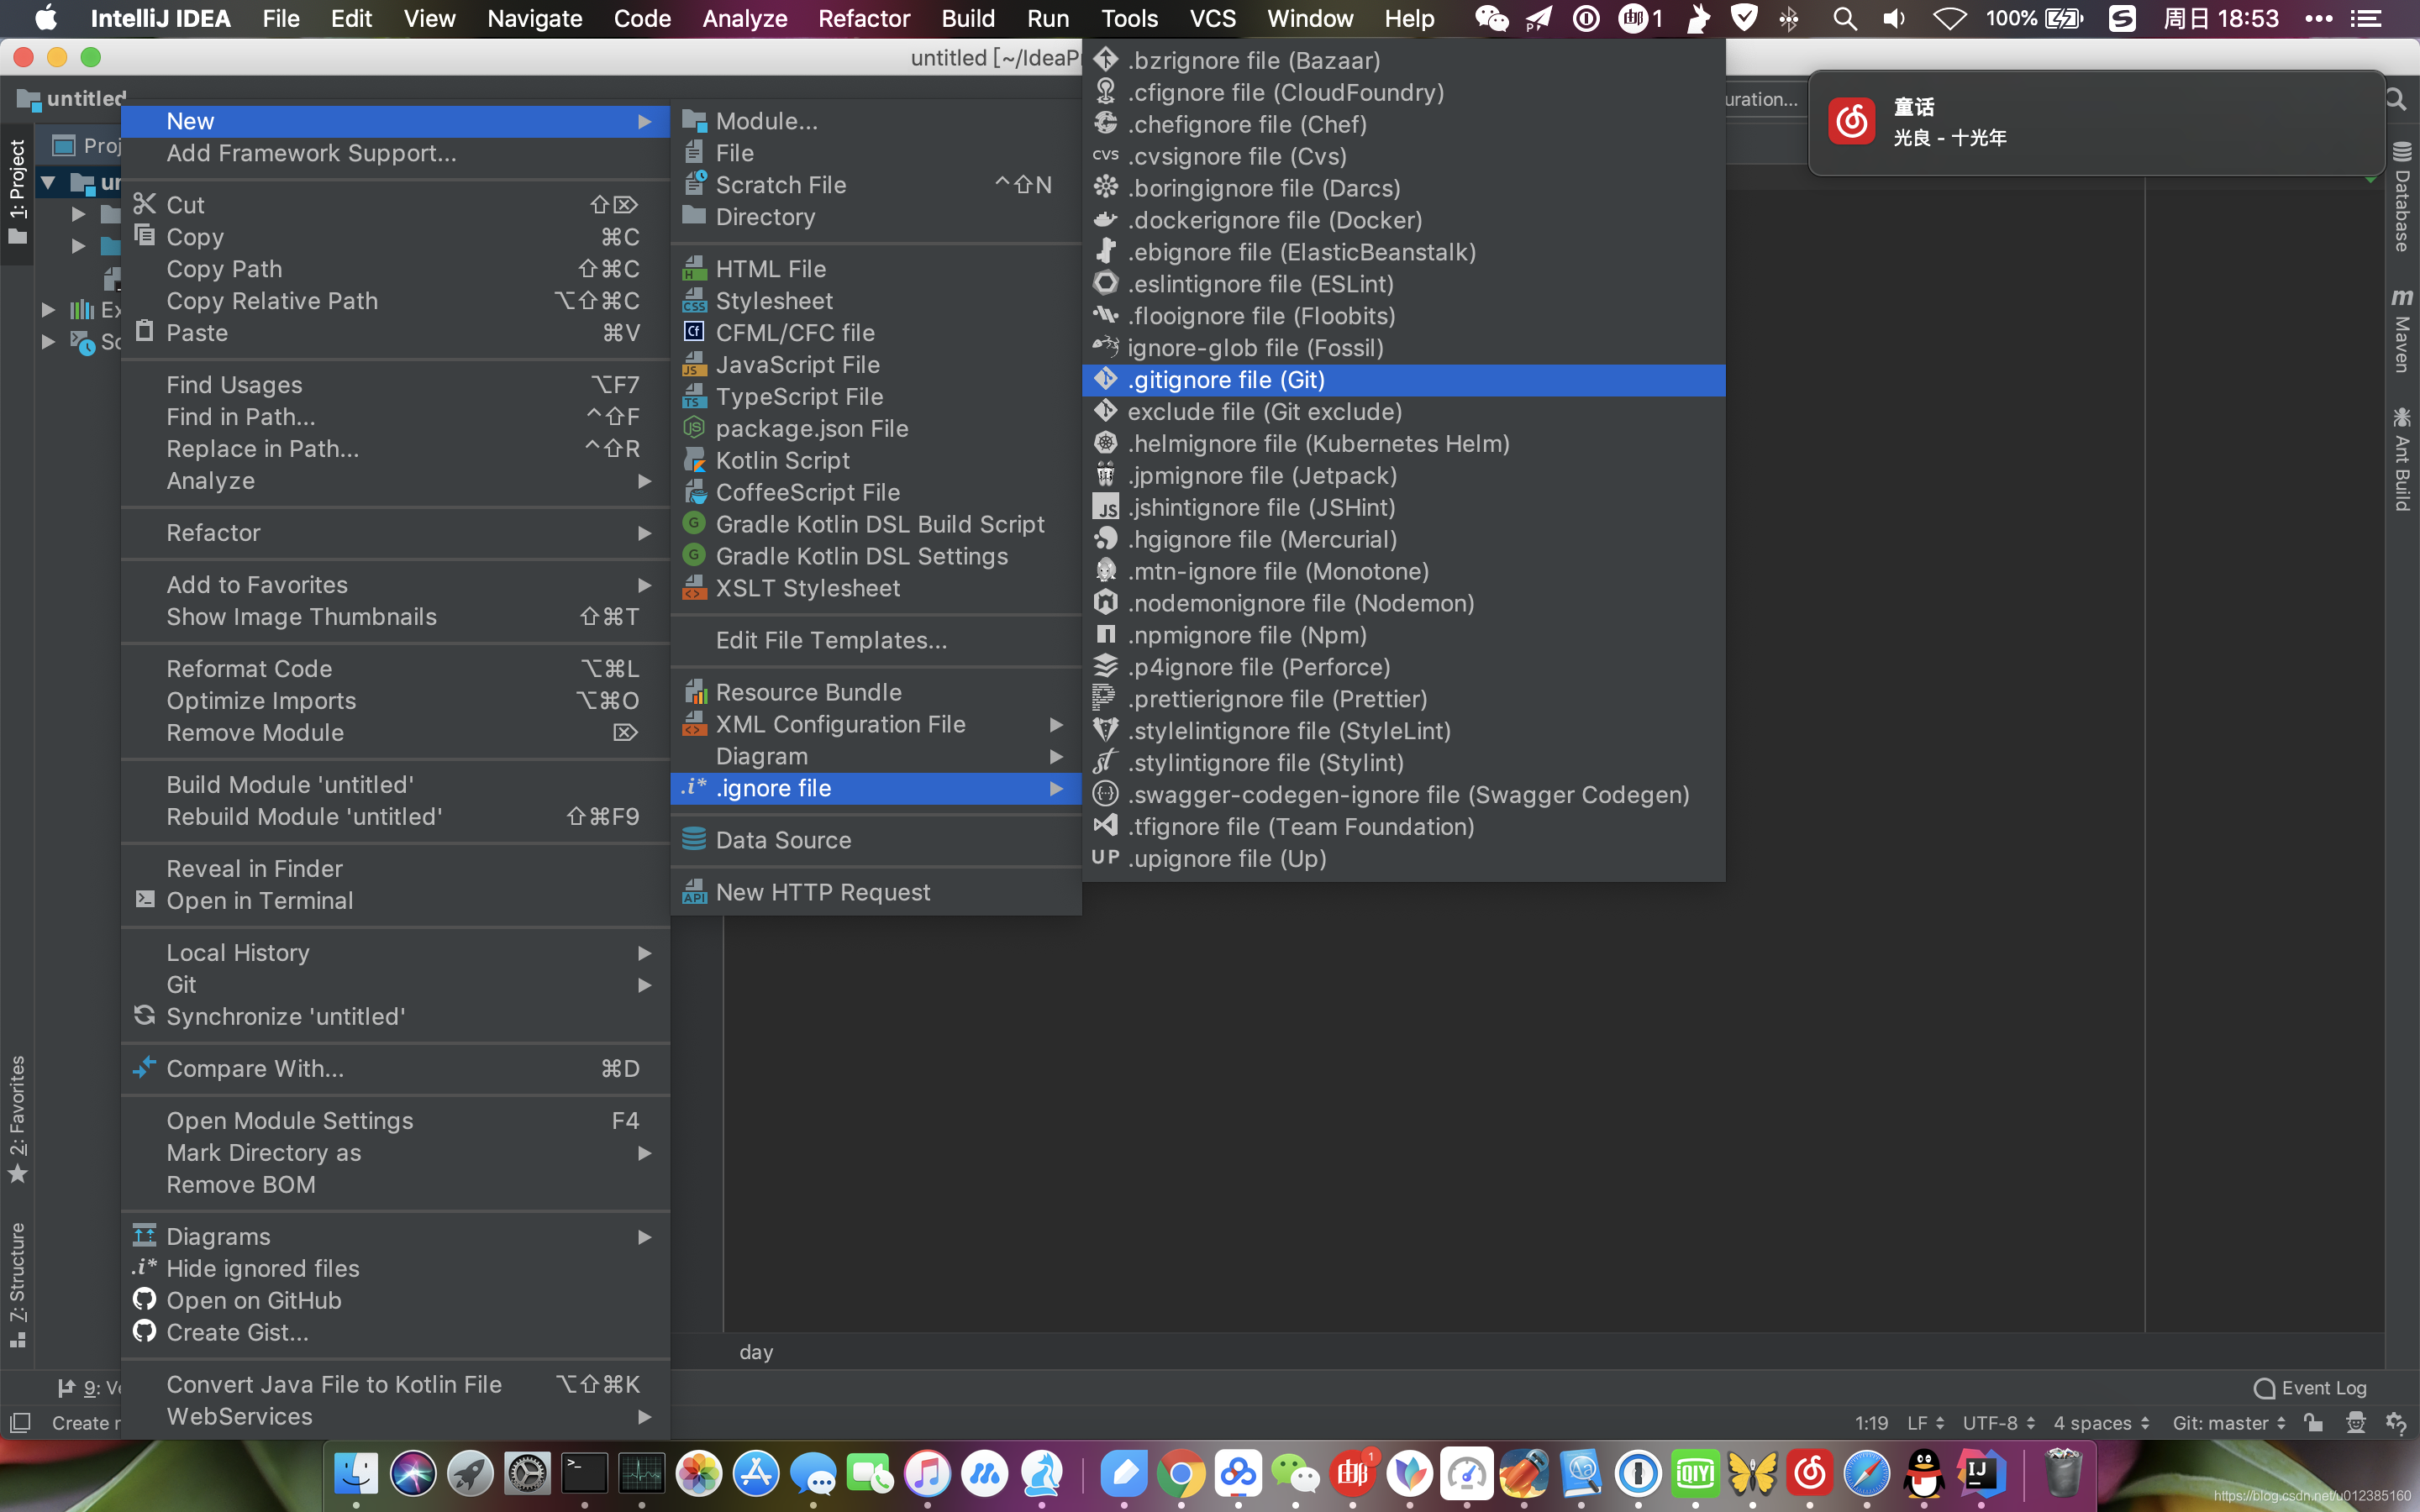The height and width of the screenshot is (1512, 2420).
Task: Select .dockerignore file (Docker) option
Action: click(1276, 219)
